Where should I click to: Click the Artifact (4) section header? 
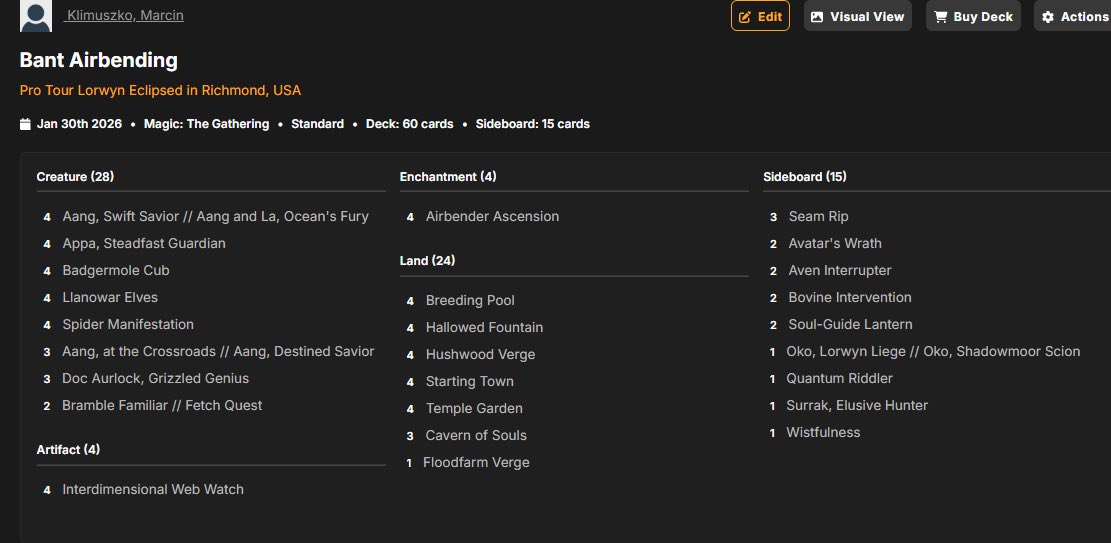point(68,449)
